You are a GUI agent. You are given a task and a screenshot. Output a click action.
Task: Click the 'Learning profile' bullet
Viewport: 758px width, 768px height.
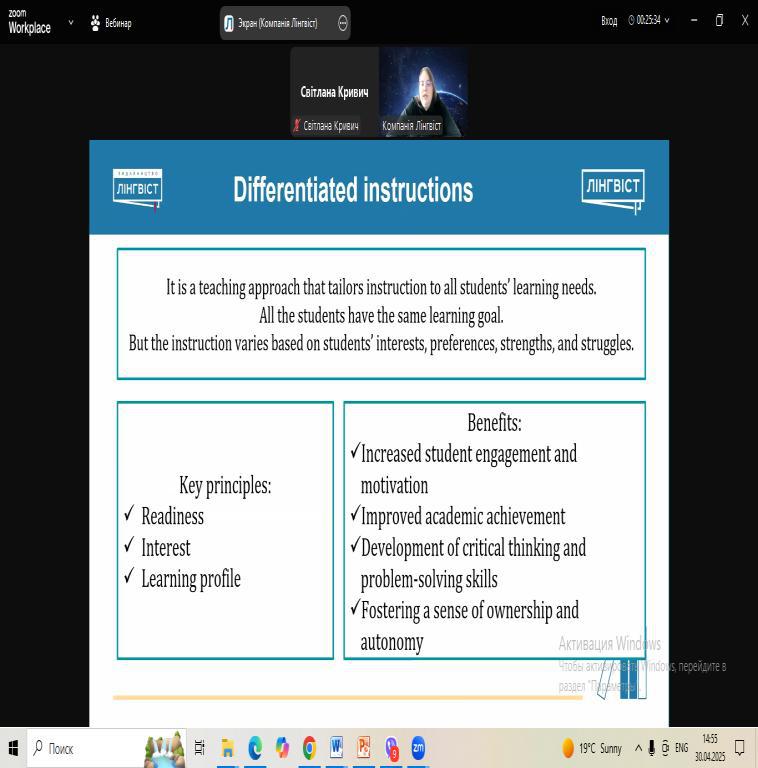[191, 579]
